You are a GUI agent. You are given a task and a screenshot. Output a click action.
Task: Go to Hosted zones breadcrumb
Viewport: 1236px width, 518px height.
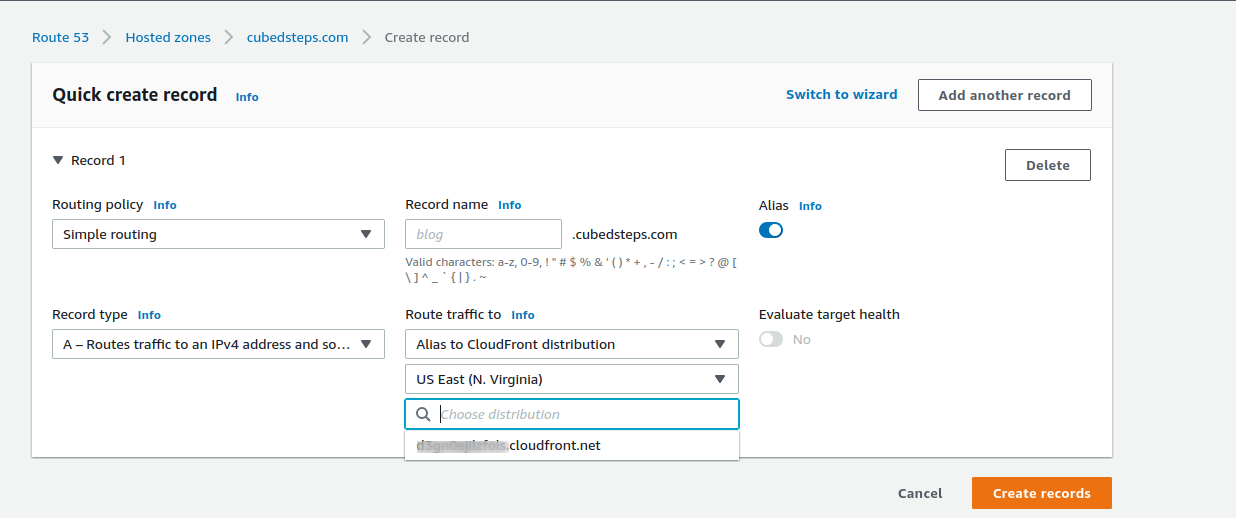coord(168,38)
